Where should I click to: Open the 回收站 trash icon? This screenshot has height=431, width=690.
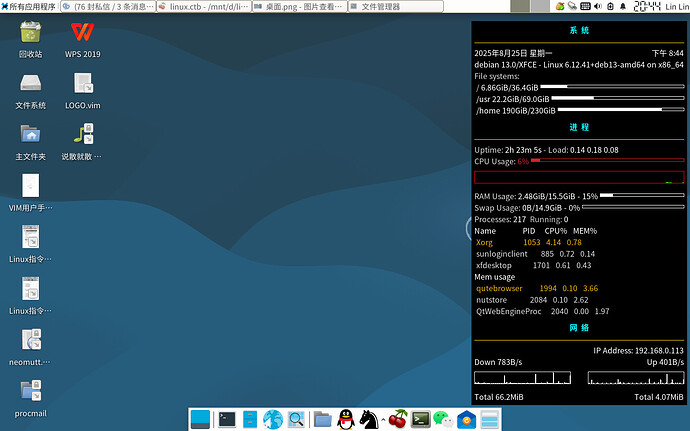pyautogui.click(x=30, y=32)
